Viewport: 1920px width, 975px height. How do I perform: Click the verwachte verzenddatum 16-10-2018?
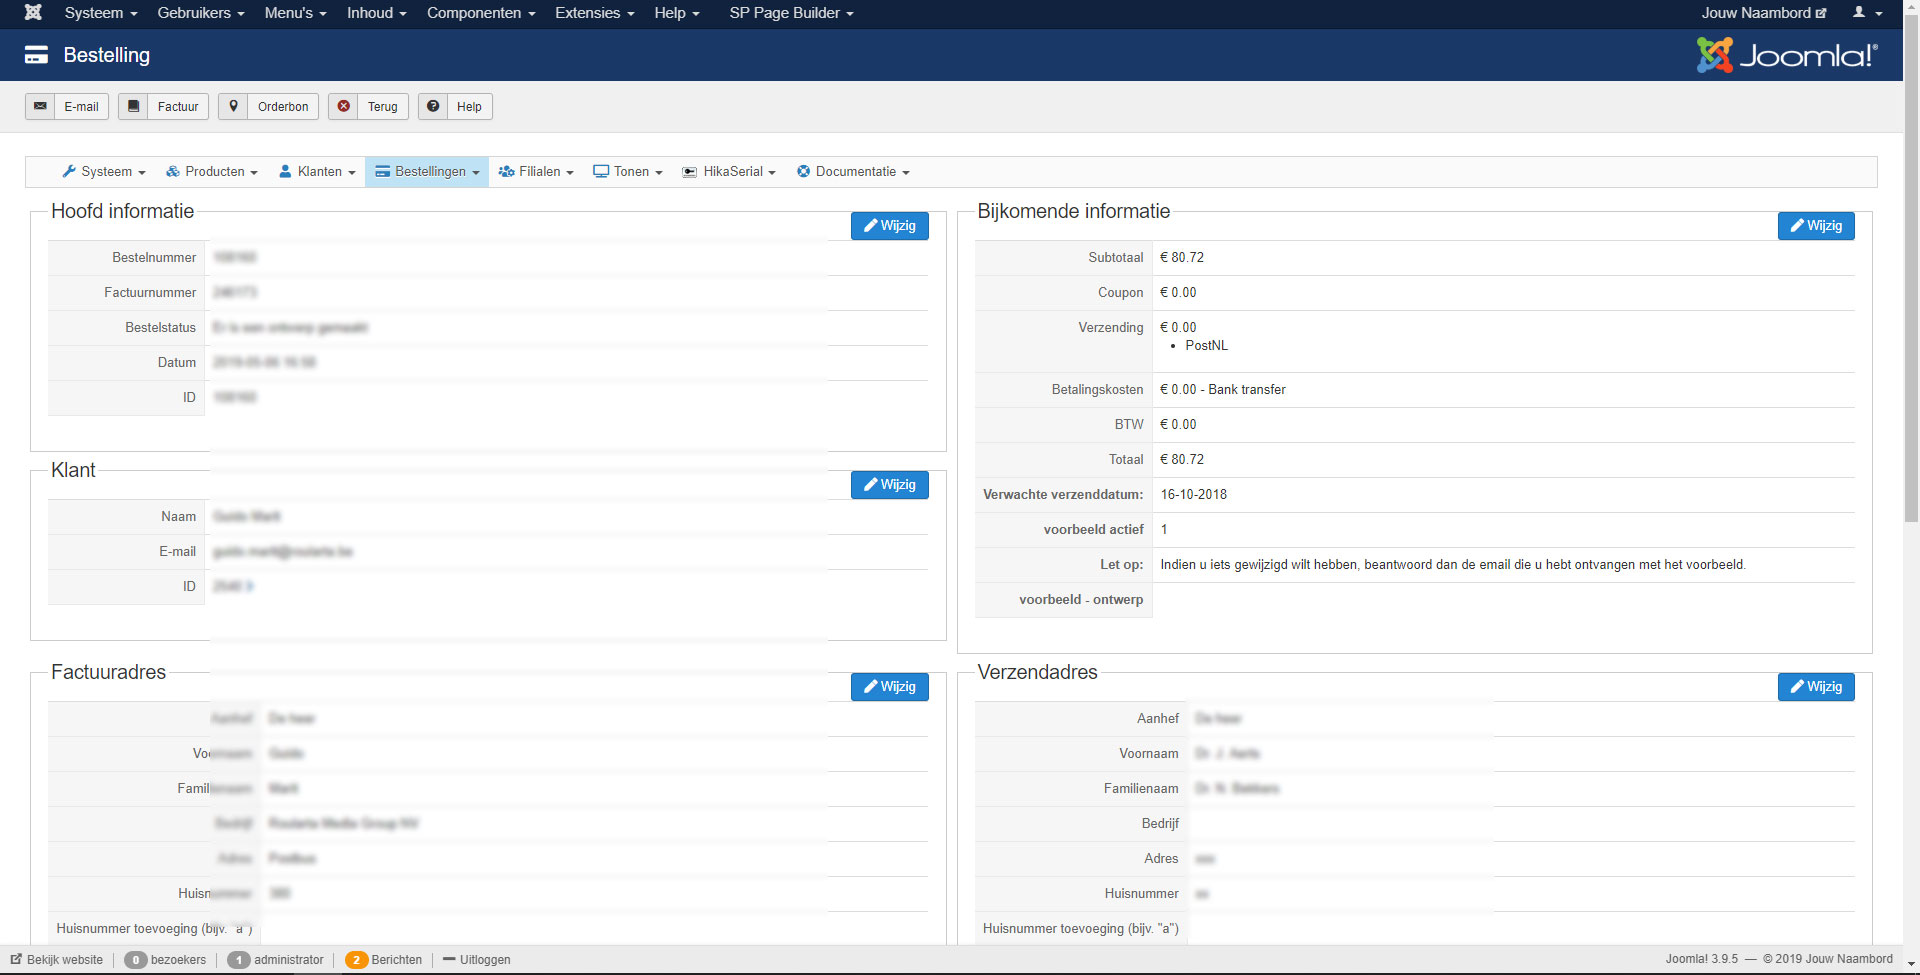tap(1194, 495)
